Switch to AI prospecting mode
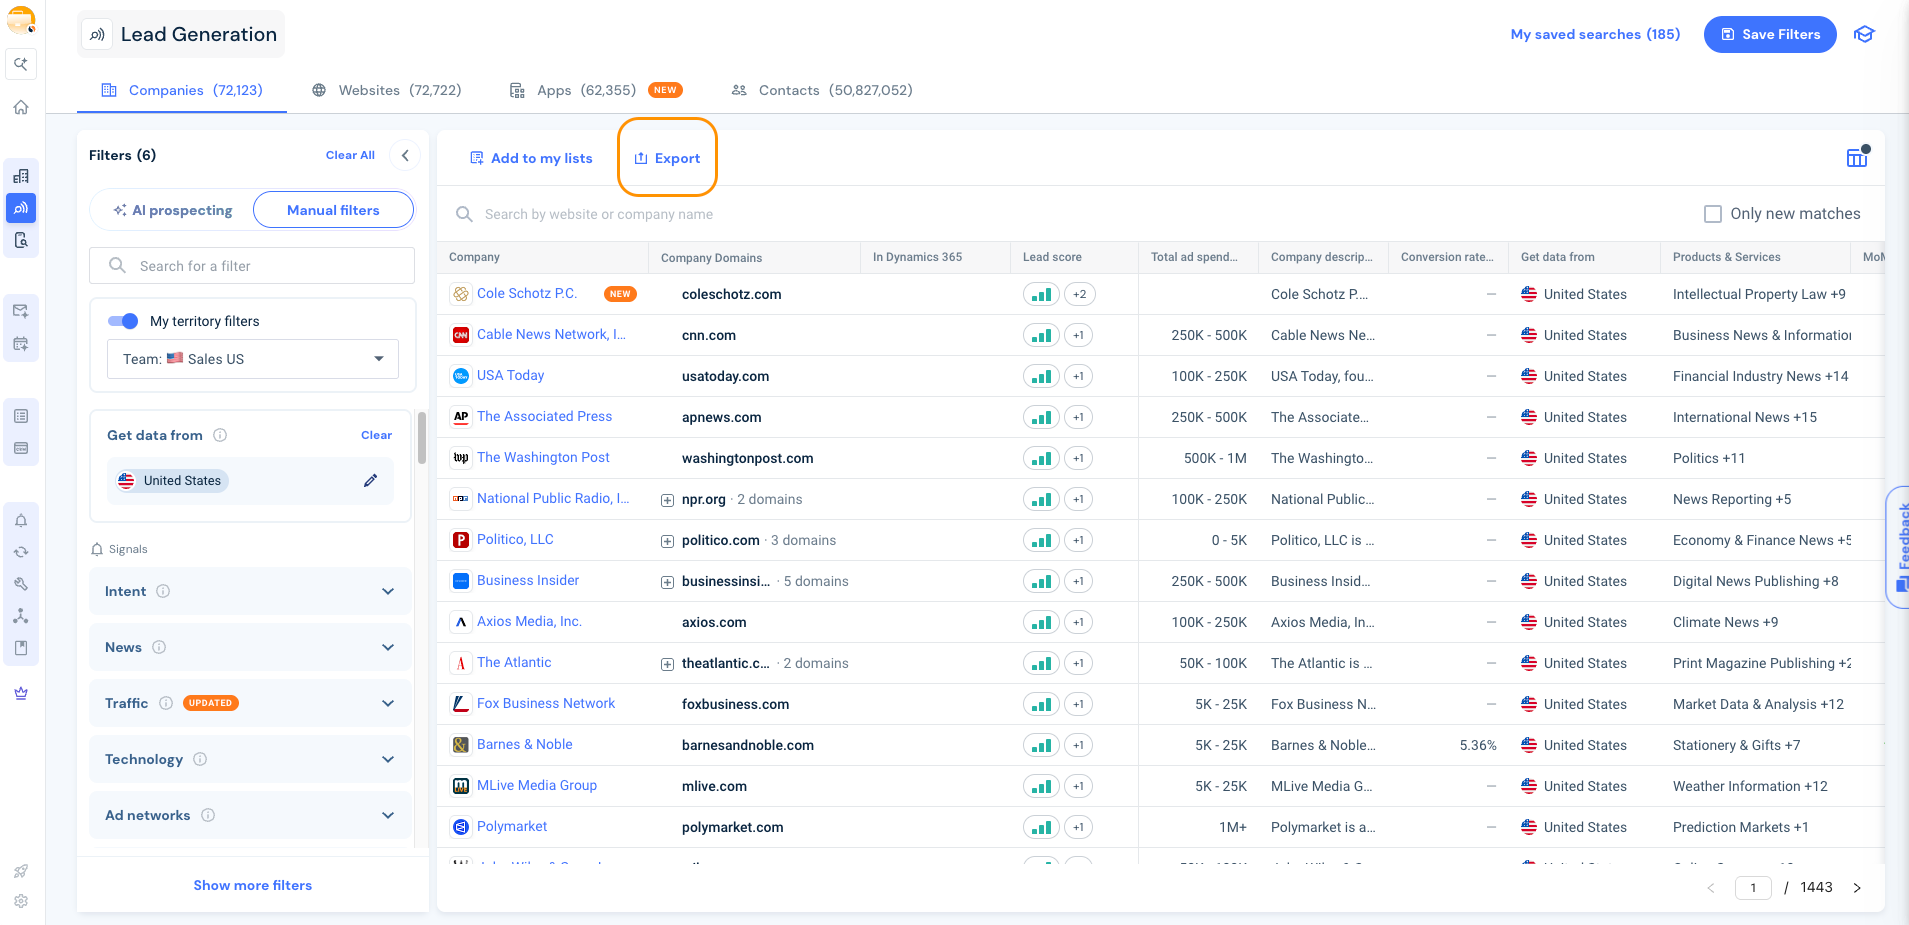This screenshot has height=925, width=1909. tap(173, 210)
